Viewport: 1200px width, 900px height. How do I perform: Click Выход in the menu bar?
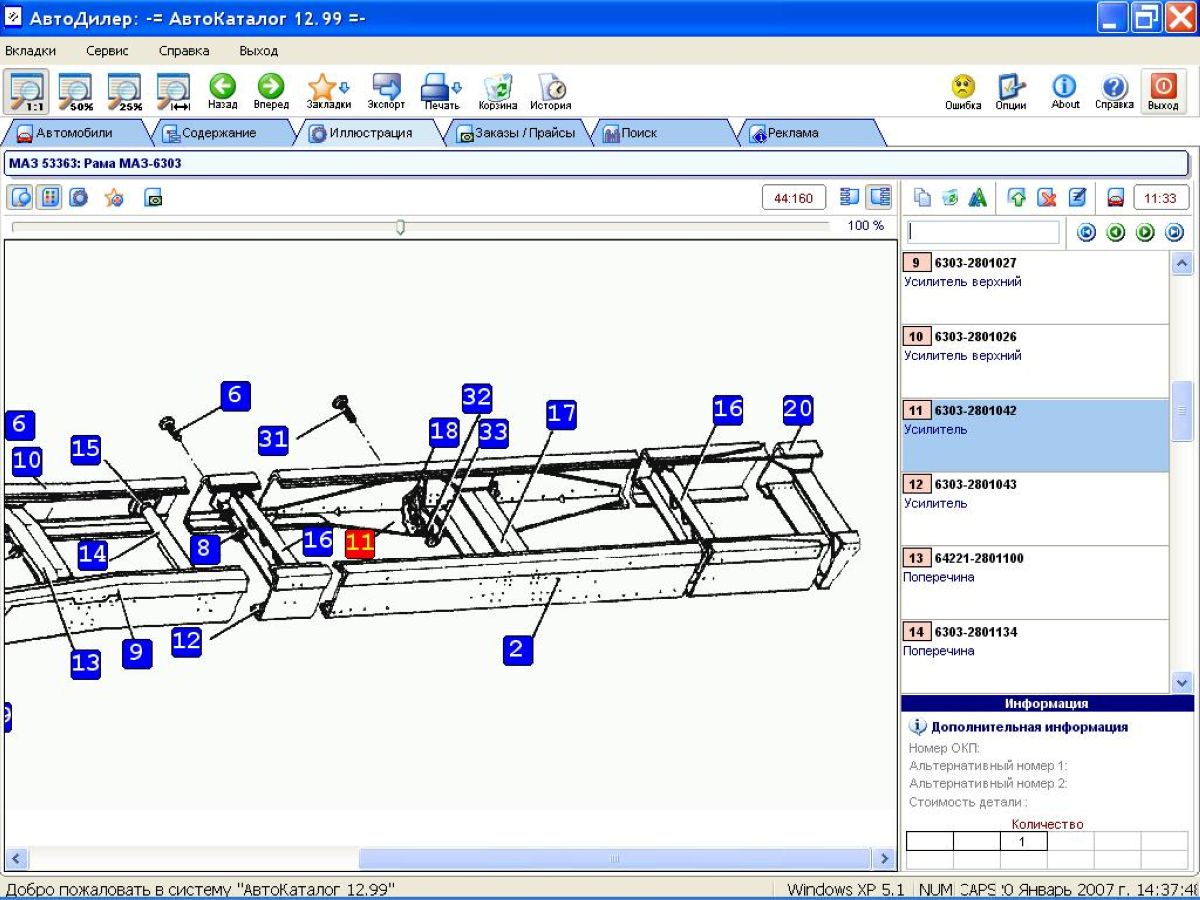click(259, 51)
